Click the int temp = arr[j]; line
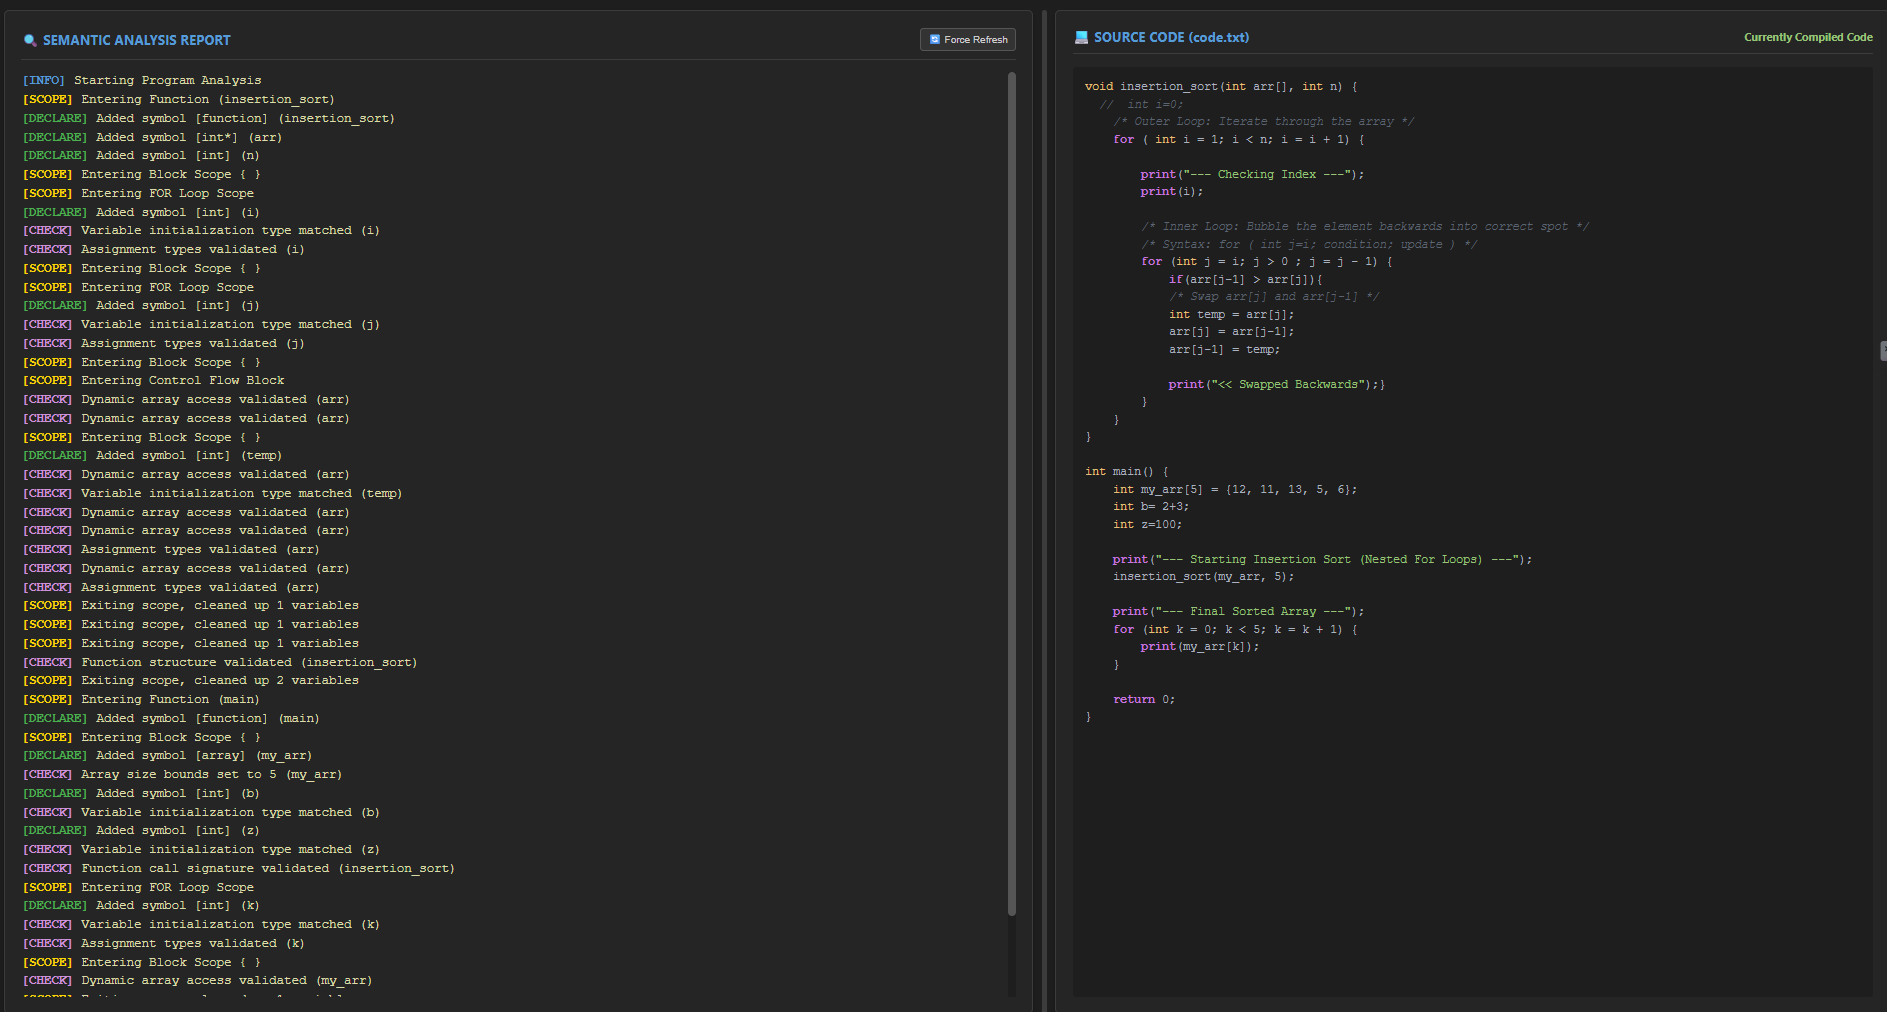The width and height of the screenshot is (1887, 1012). [1231, 314]
